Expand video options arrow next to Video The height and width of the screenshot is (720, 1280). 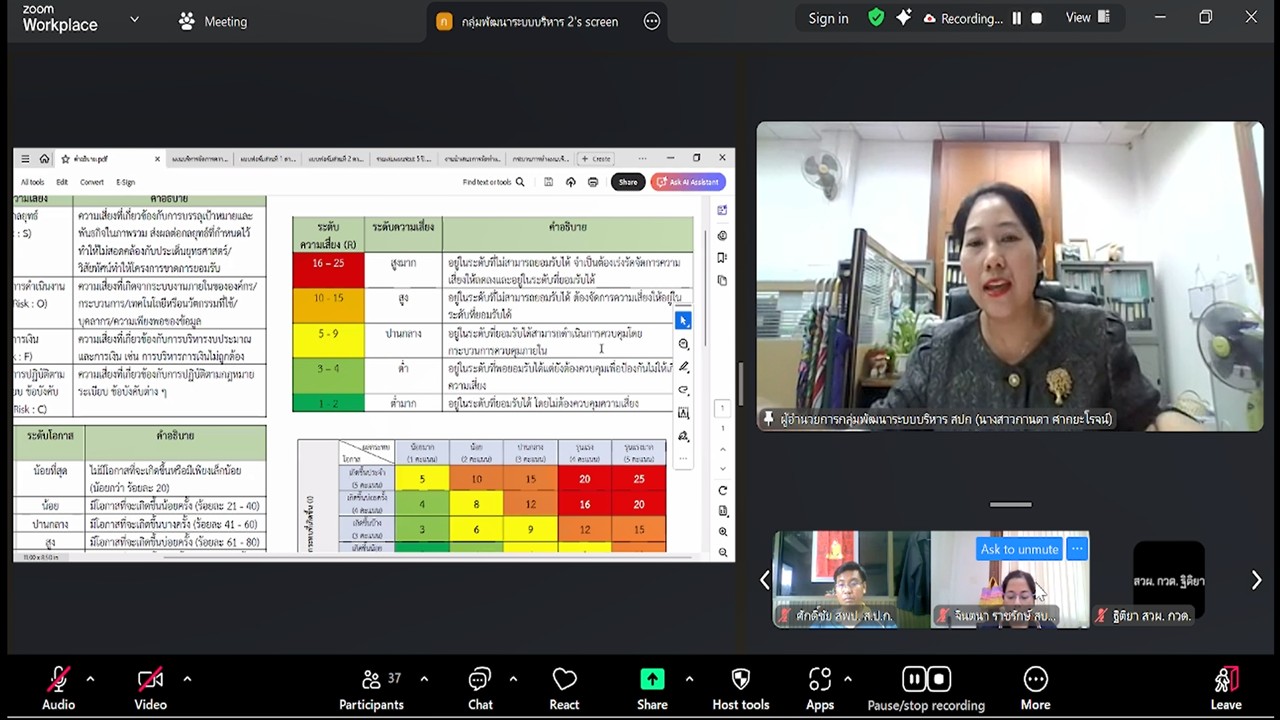click(187, 679)
